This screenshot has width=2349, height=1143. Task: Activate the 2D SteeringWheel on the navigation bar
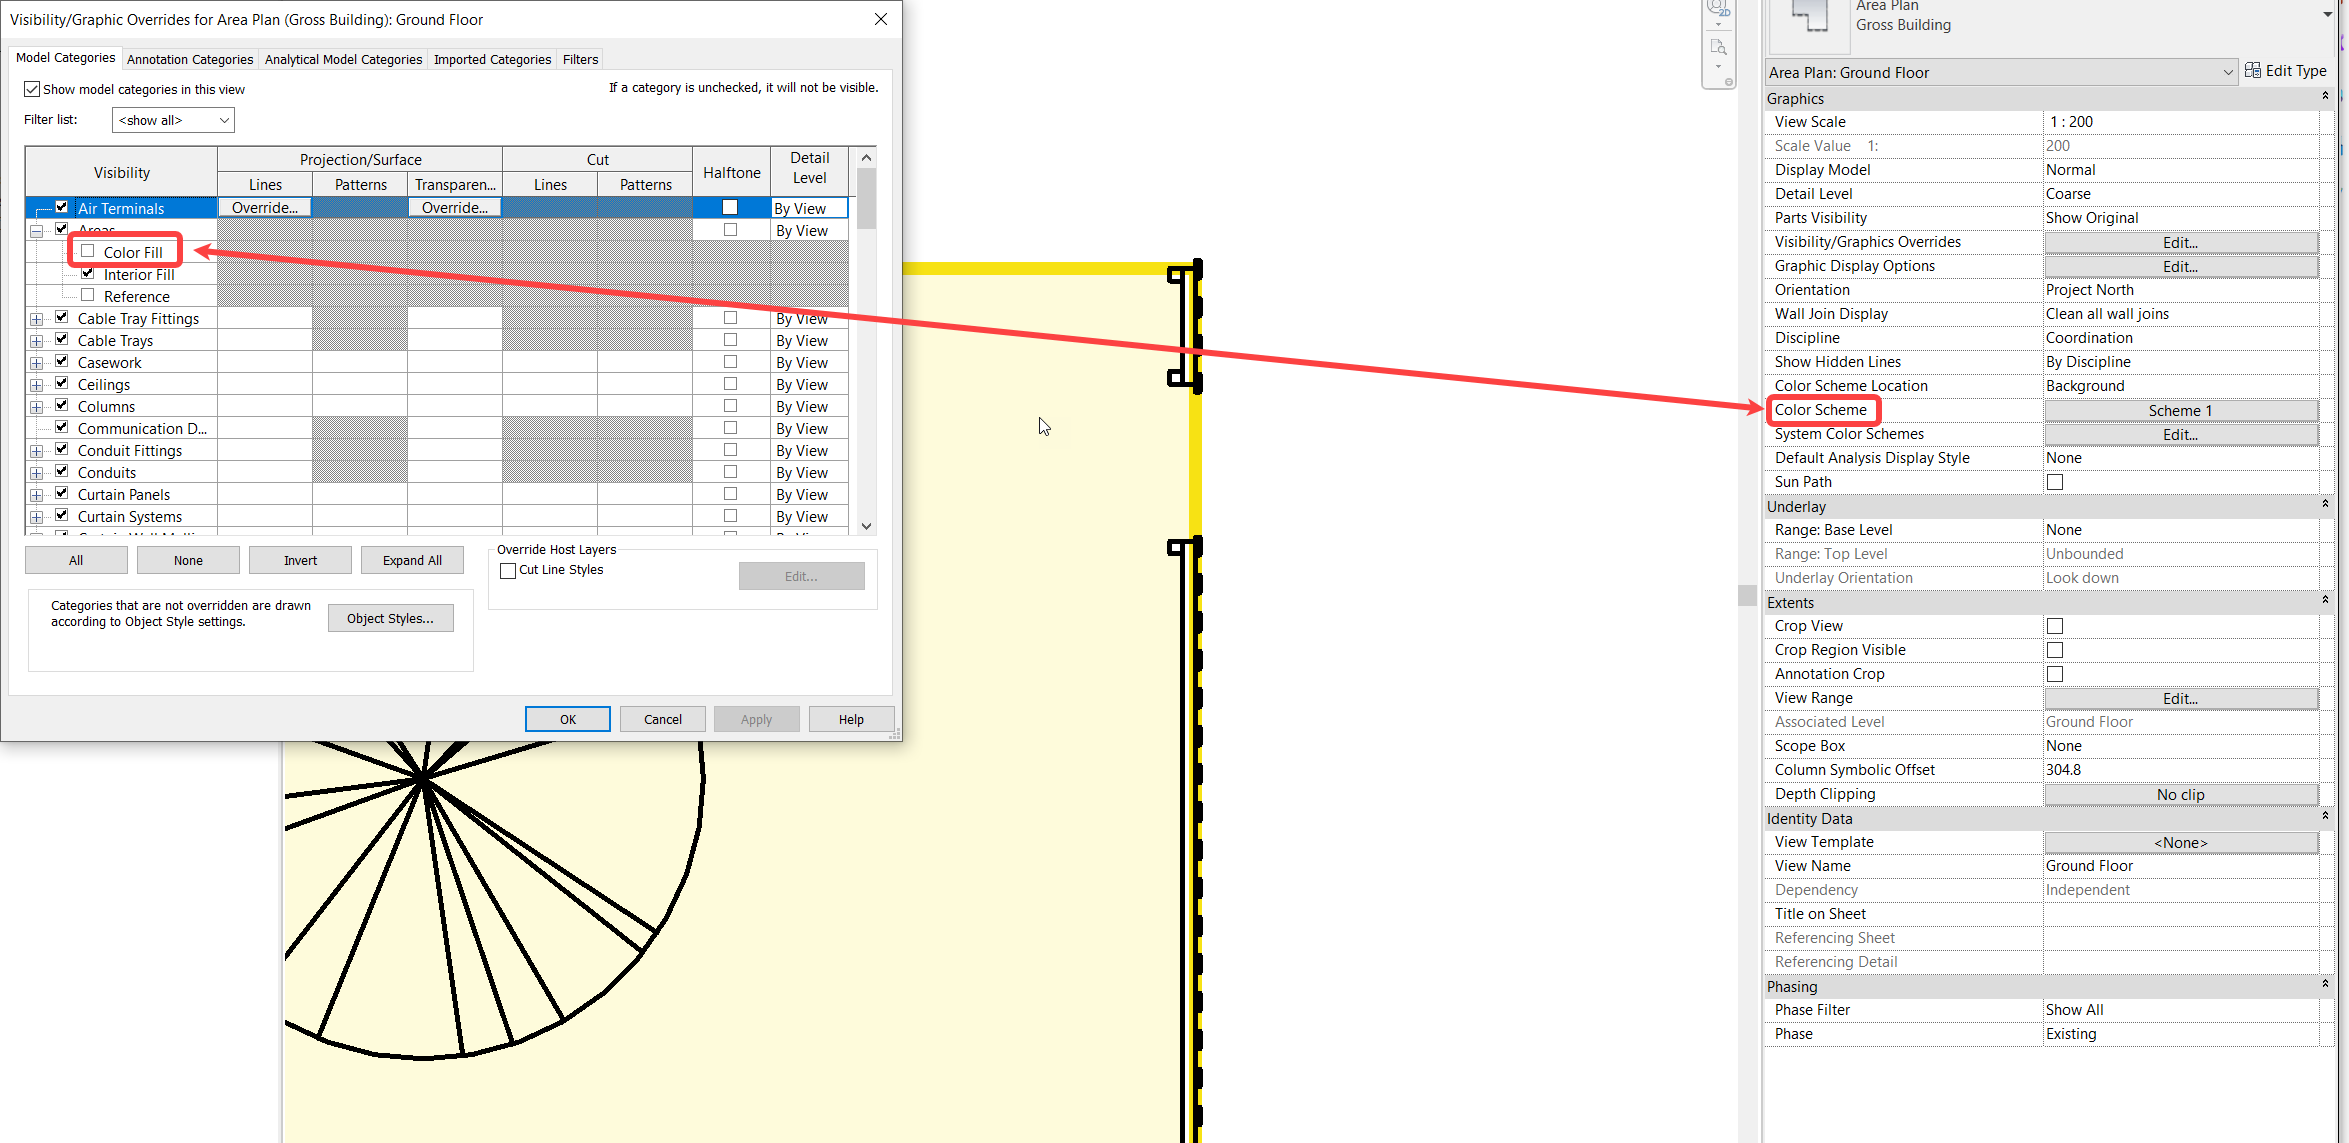[x=1717, y=8]
